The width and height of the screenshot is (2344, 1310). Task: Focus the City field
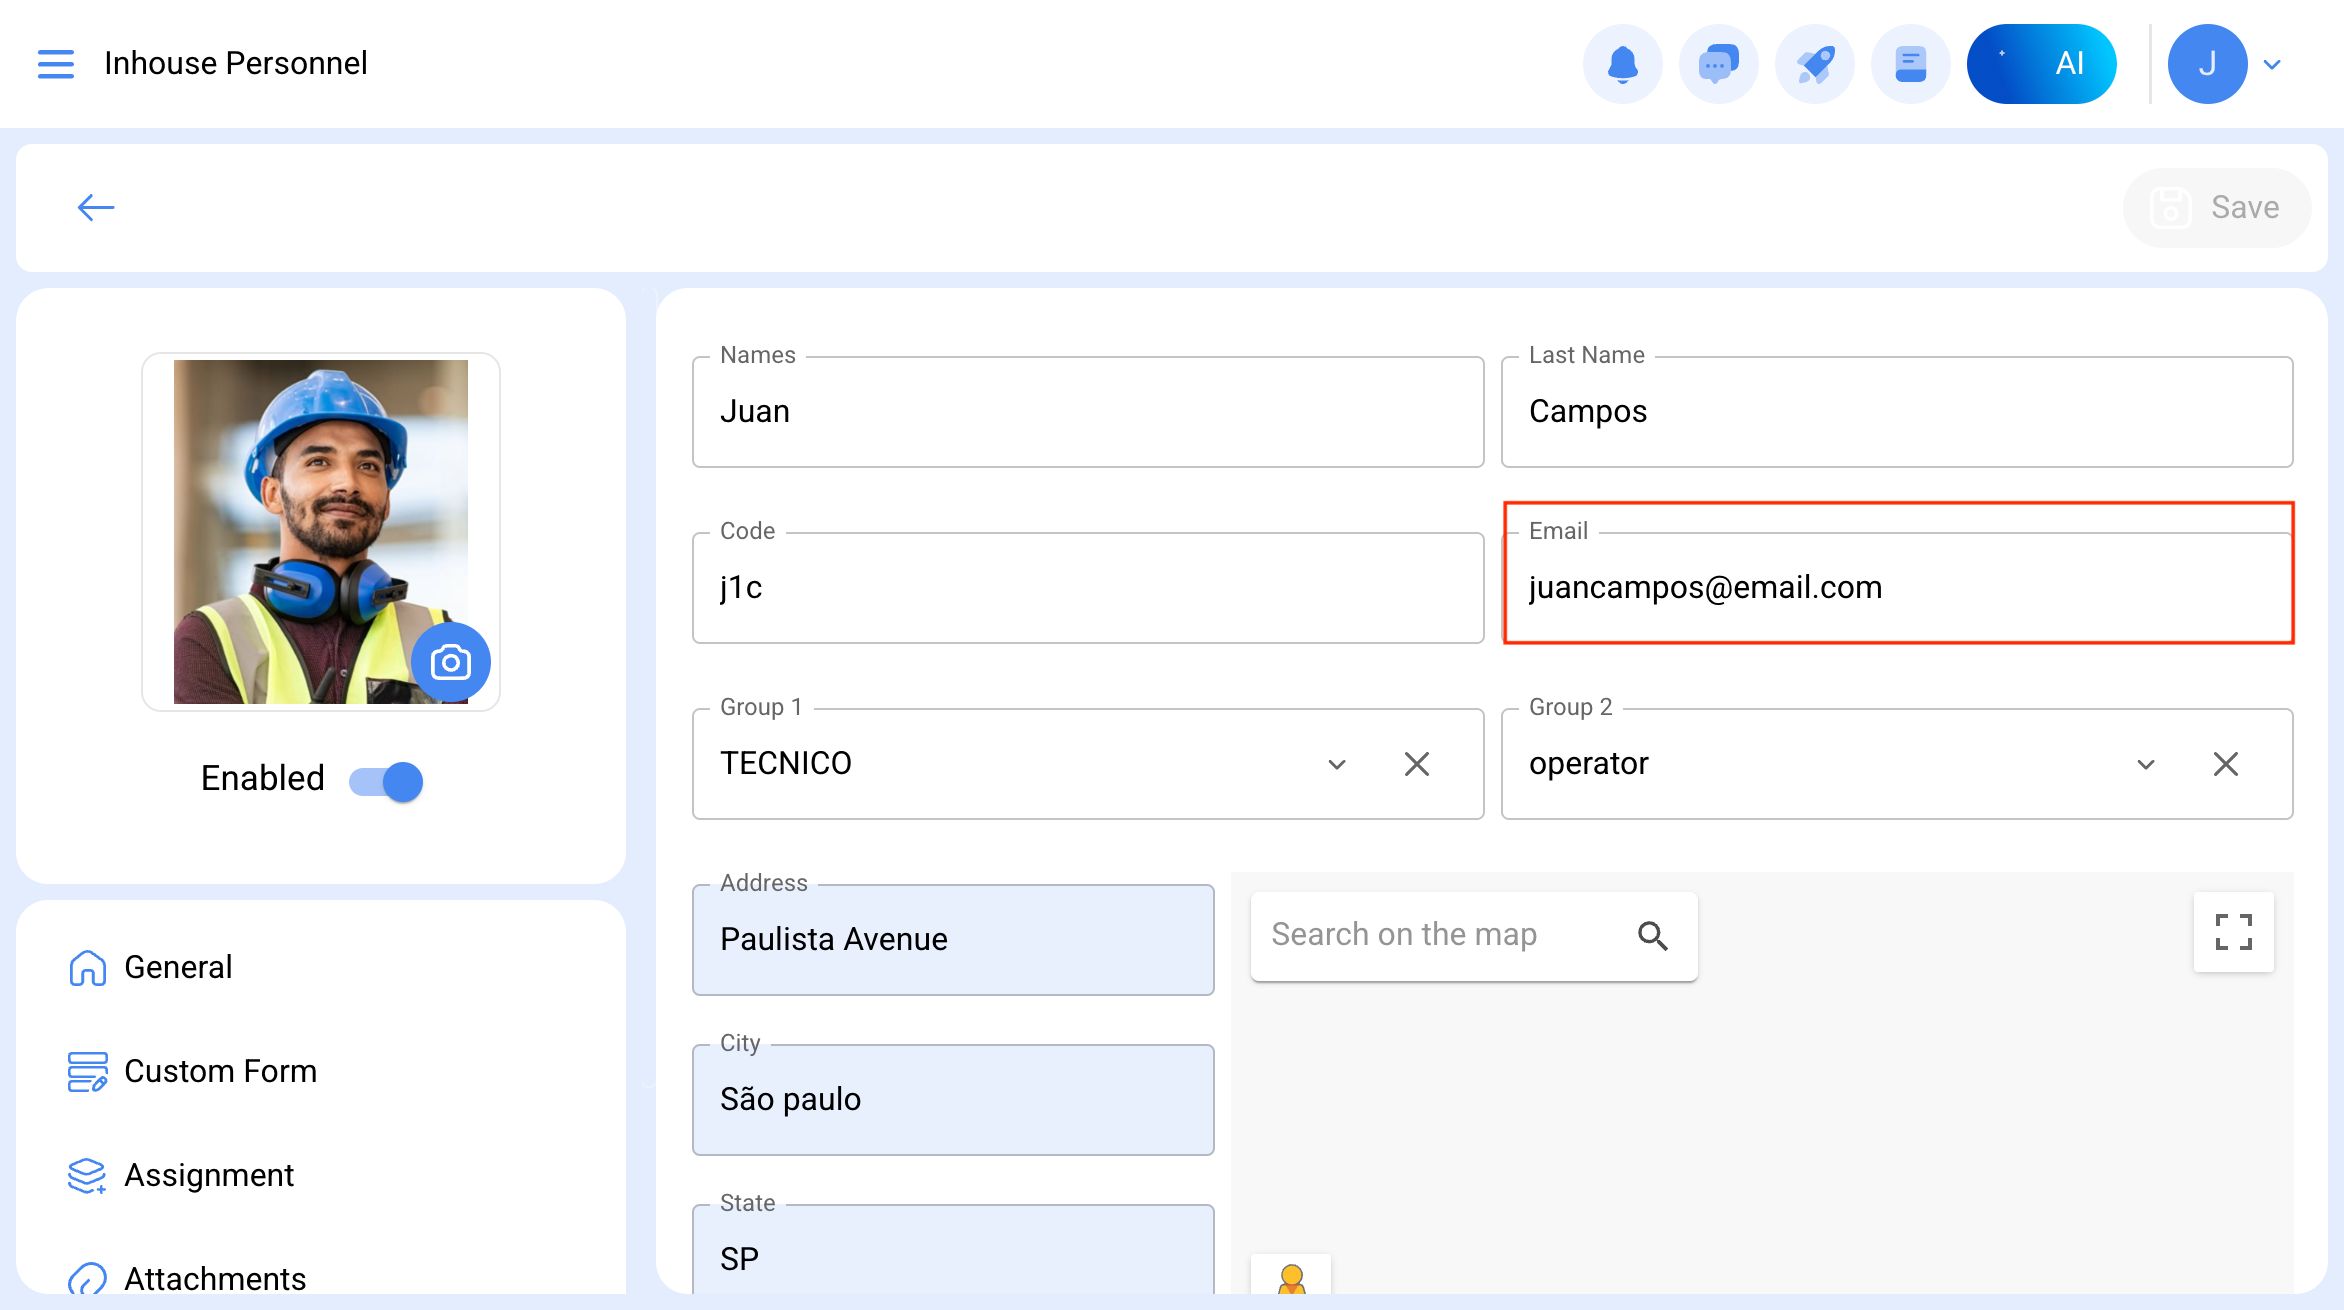(953, 1099)
